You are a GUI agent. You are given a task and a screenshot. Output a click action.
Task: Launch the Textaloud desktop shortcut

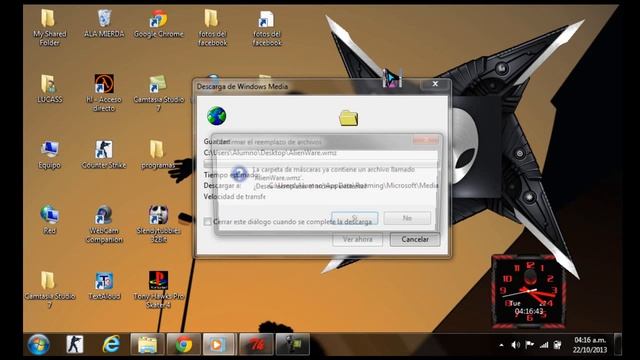coord(104,286)
